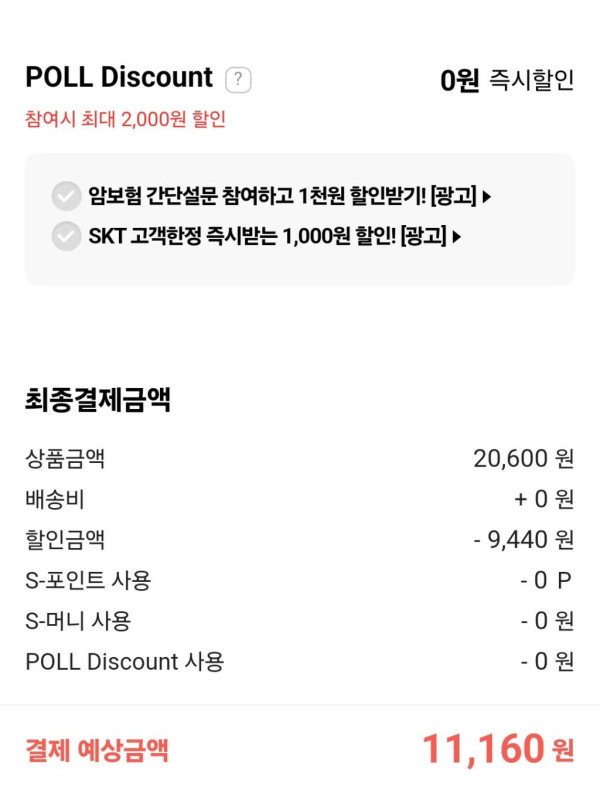Click the 결제 예상금액 label
600x797 pixels.
pos(97,749)
